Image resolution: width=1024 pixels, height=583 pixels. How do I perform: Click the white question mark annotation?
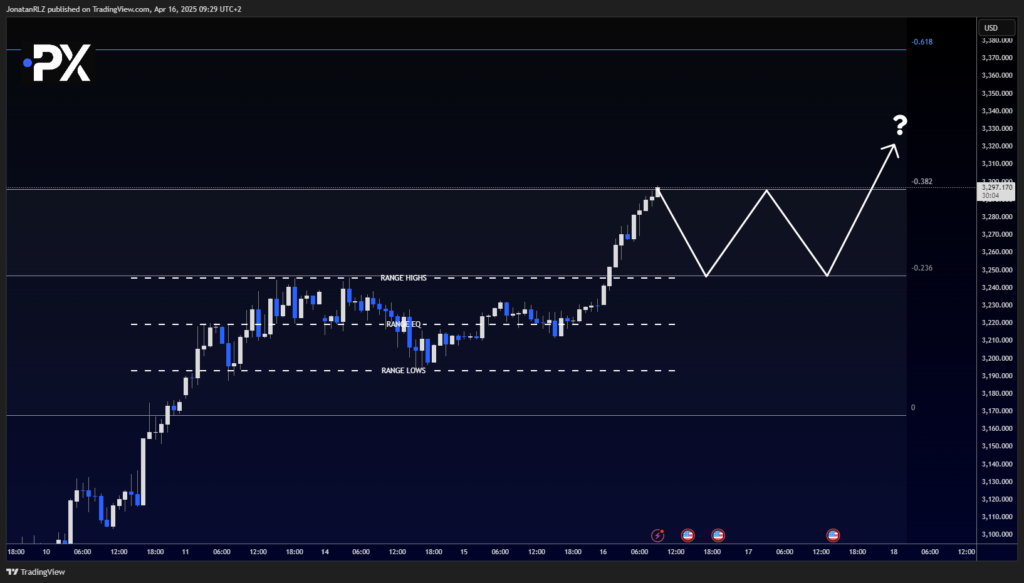(x=900, y=125)
